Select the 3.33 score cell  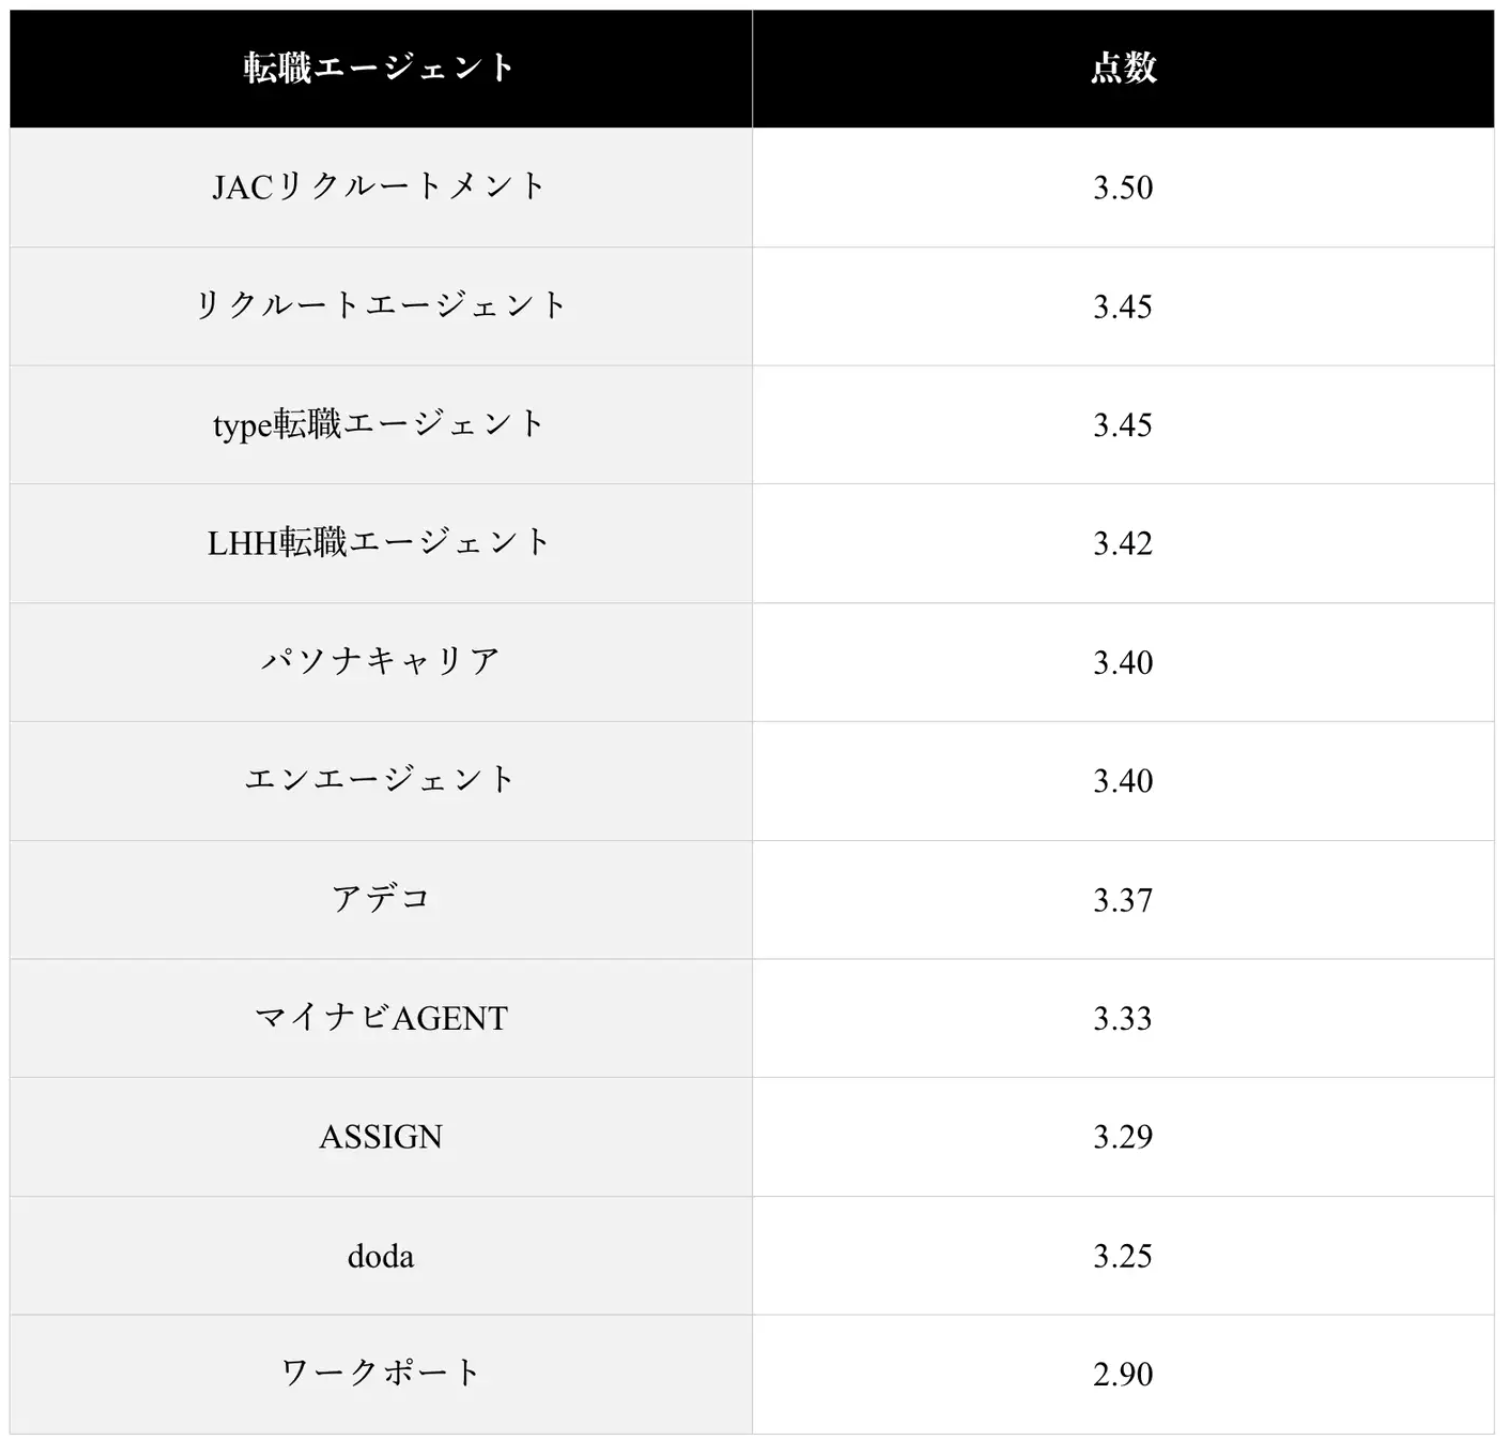point(1123,1018)
